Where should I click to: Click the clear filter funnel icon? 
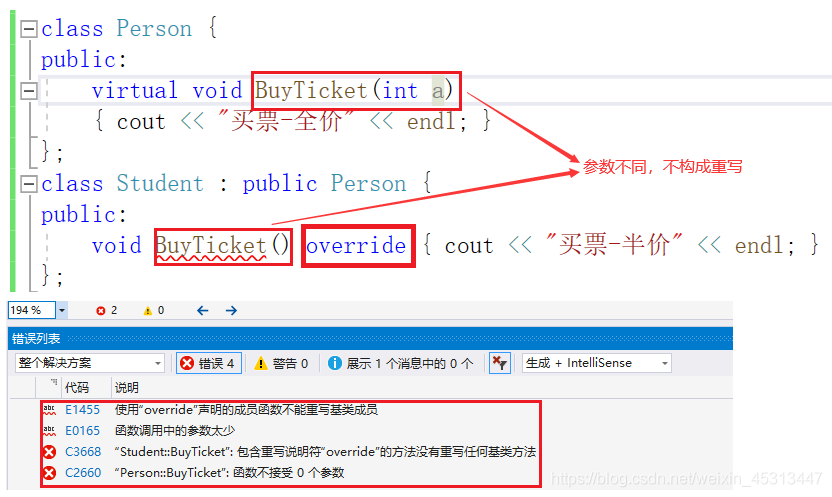500,363
